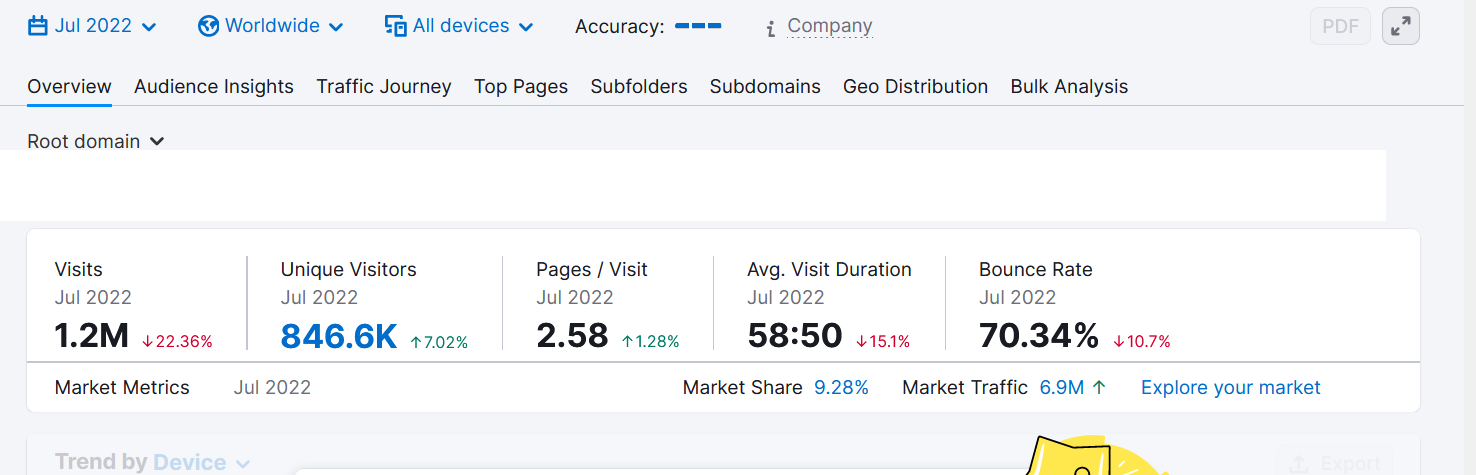Image resolution: width=1476 pixels, height=475 pixels.
Task: Click the Pages / Visit heading
Action: click(x=592, y=269)
